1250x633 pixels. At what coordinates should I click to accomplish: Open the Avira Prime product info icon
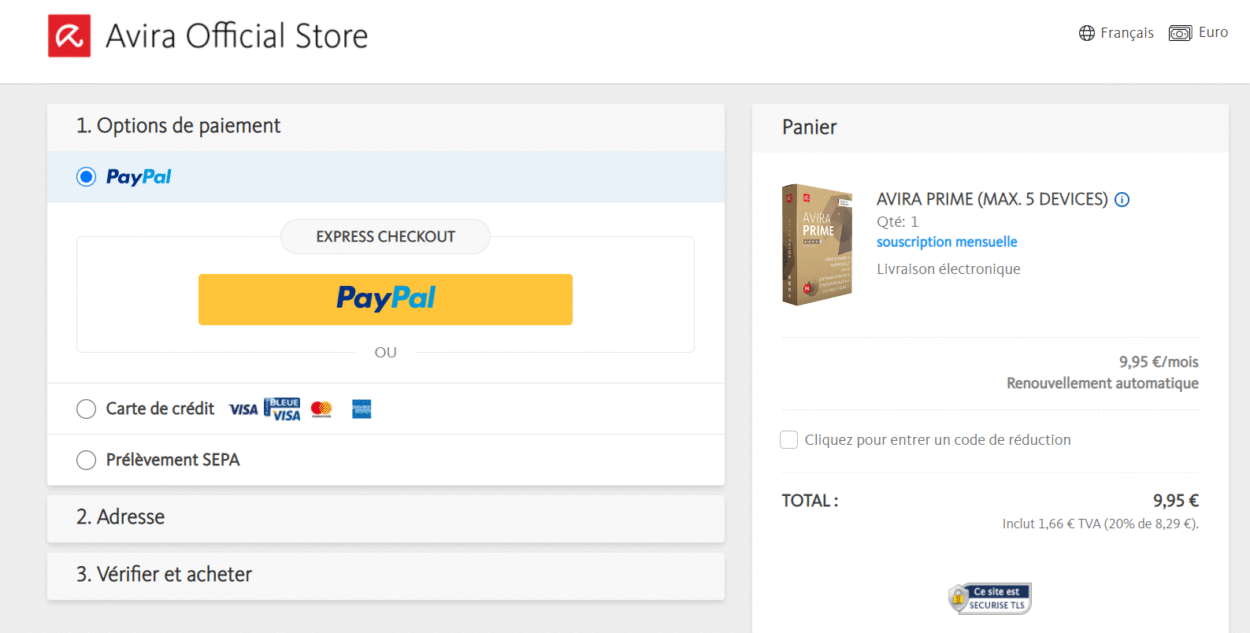point(1122,199)
